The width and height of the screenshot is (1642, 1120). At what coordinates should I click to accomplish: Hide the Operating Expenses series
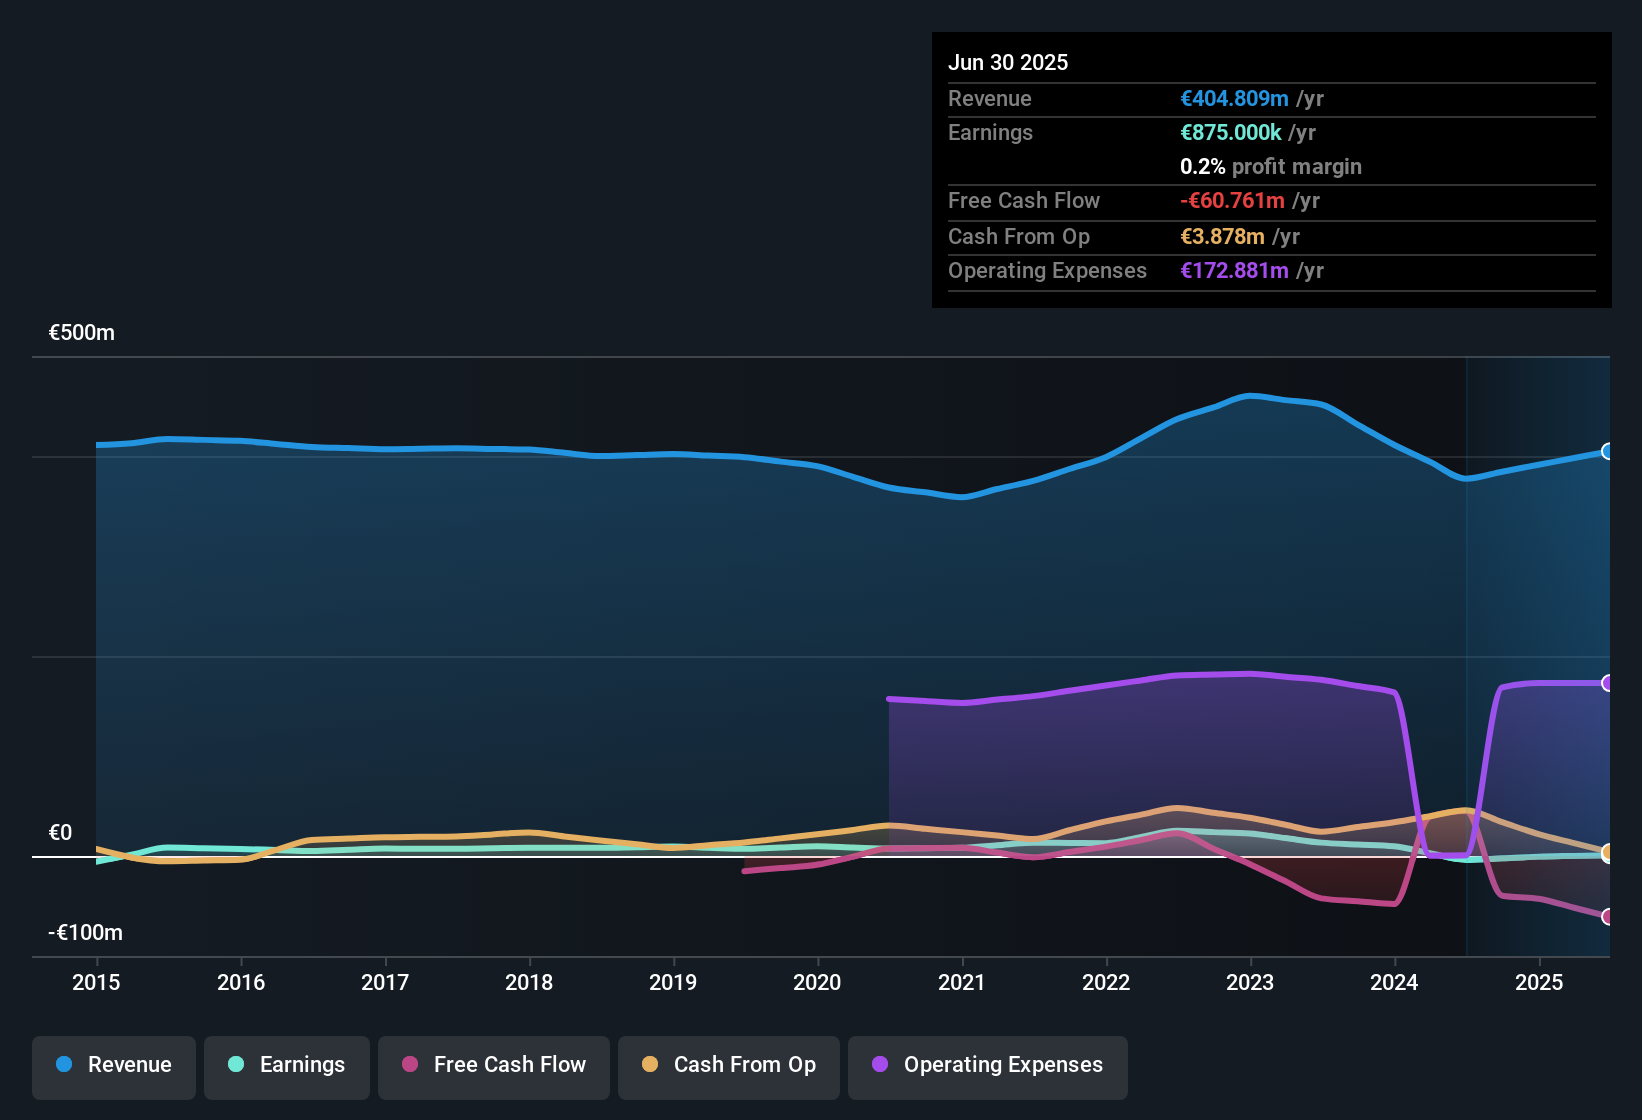988,1065
